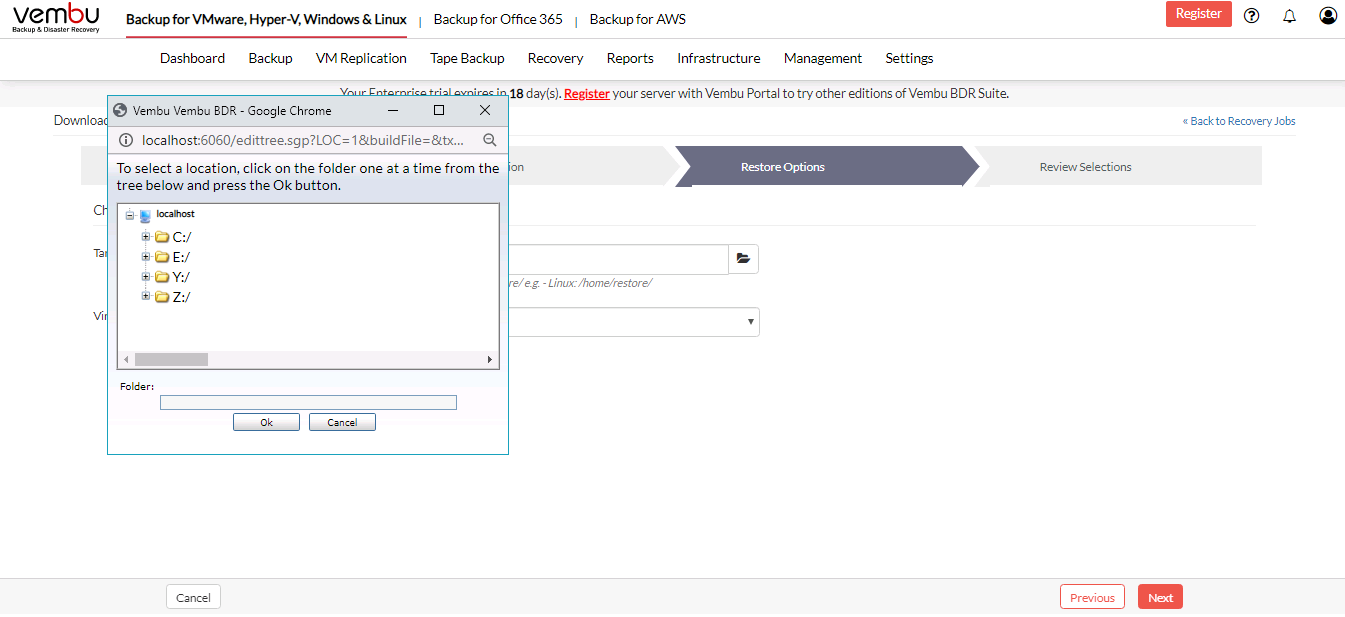Click the browse folder icon beside target field
The width and height of the screenshot is (1345, 617).
pos(743,258)
